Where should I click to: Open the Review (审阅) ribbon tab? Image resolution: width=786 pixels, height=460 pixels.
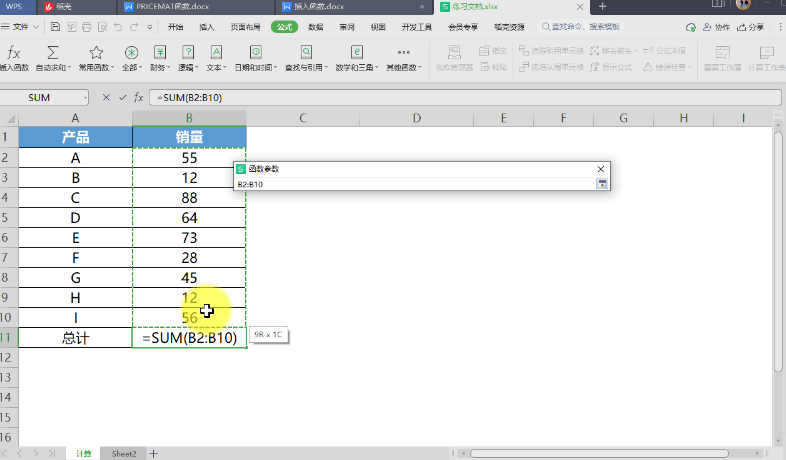347,27
